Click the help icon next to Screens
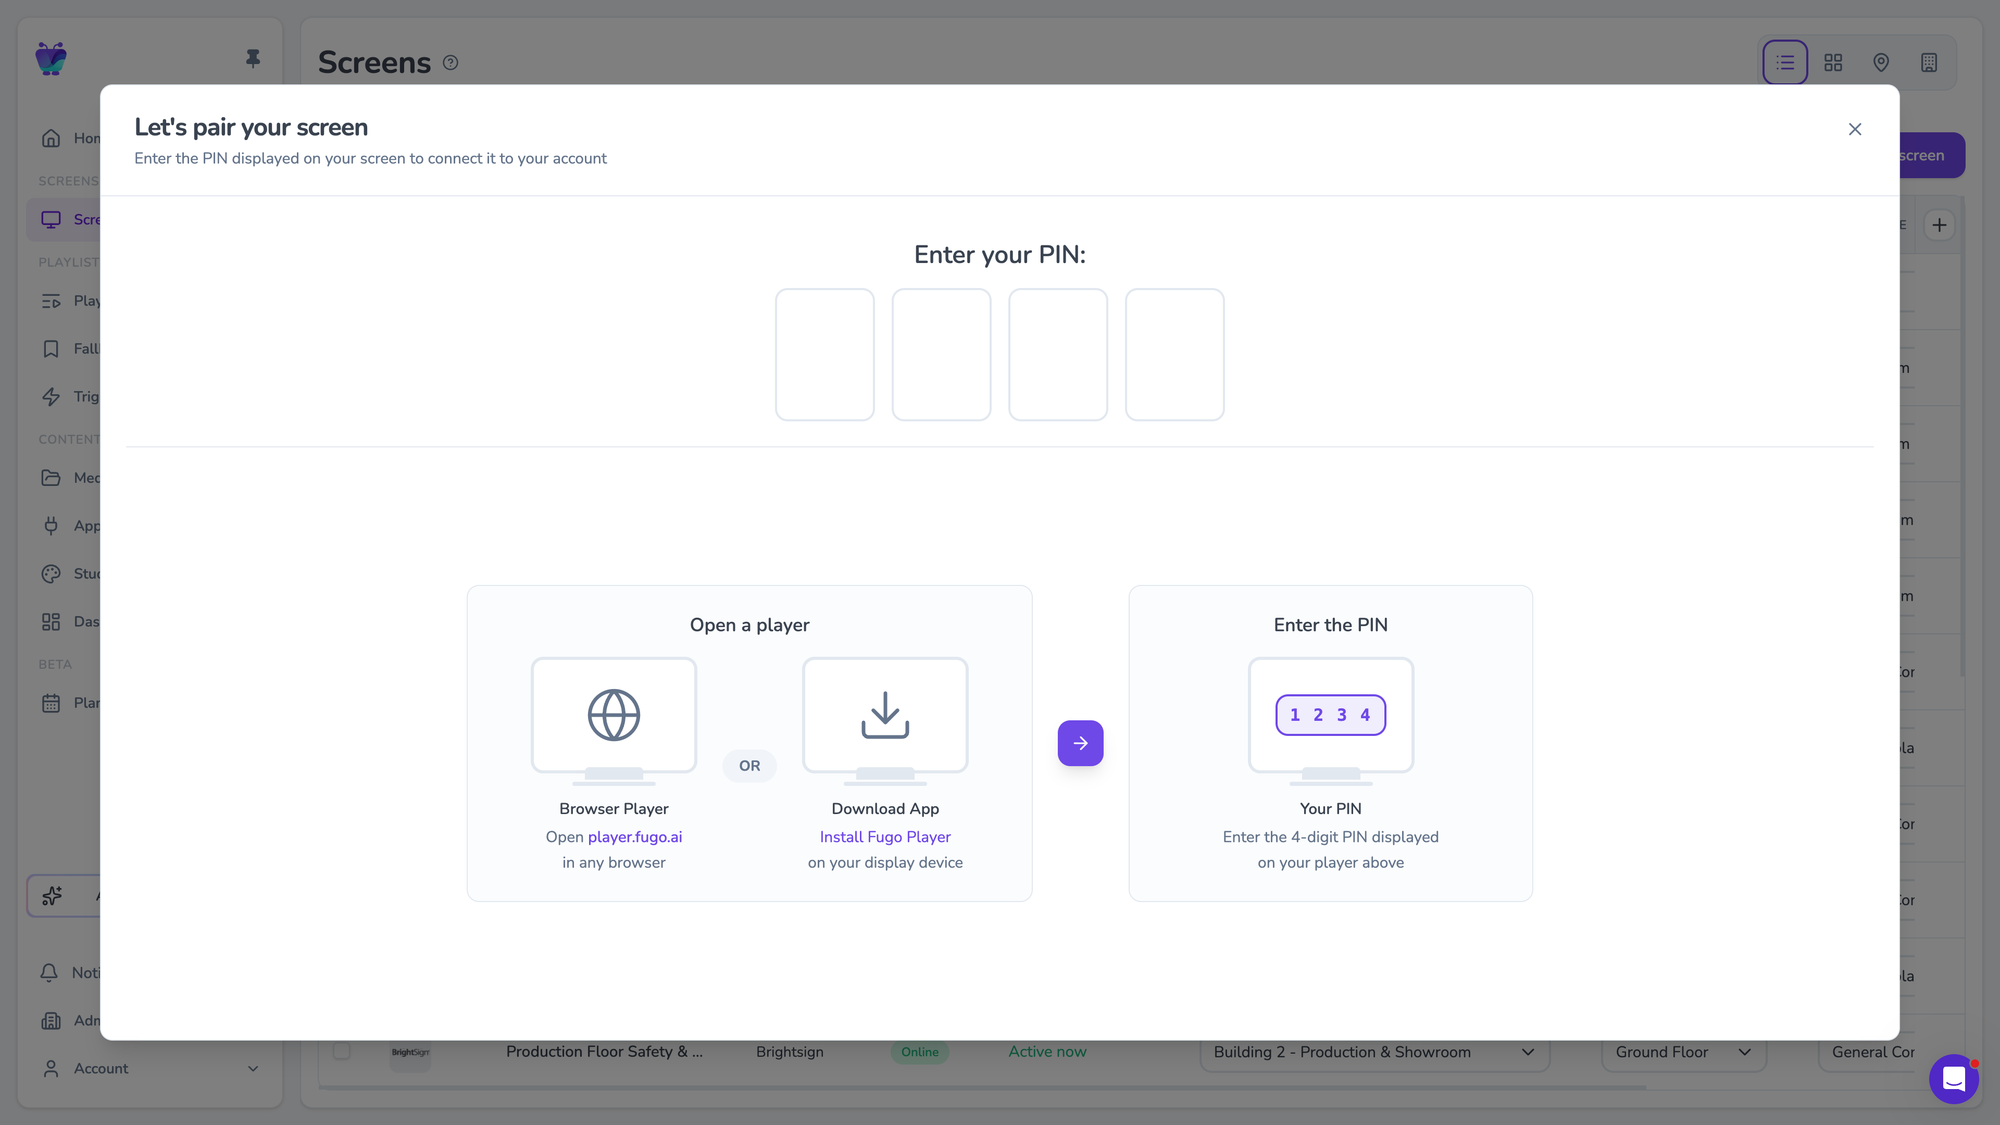This screenshot has height=1125, width=2000. [x=451, y=63]
